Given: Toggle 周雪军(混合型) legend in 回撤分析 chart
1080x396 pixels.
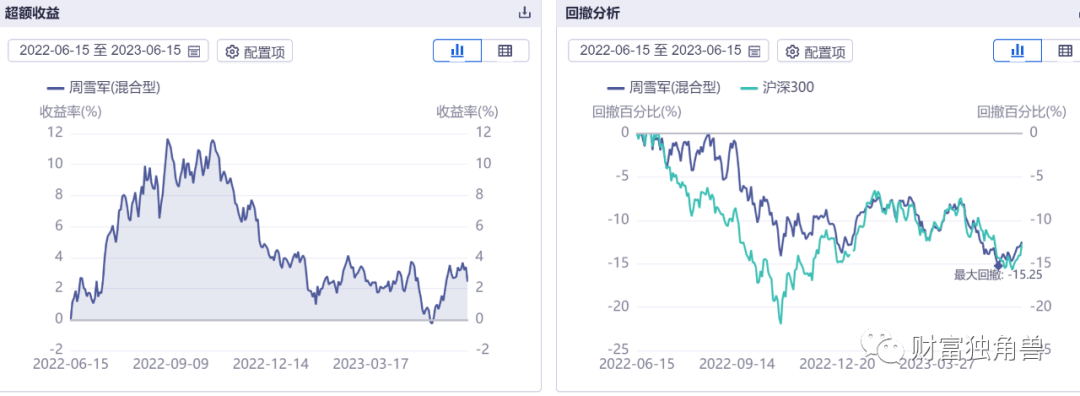Looking at the screenshot, I should coord(664,87).
